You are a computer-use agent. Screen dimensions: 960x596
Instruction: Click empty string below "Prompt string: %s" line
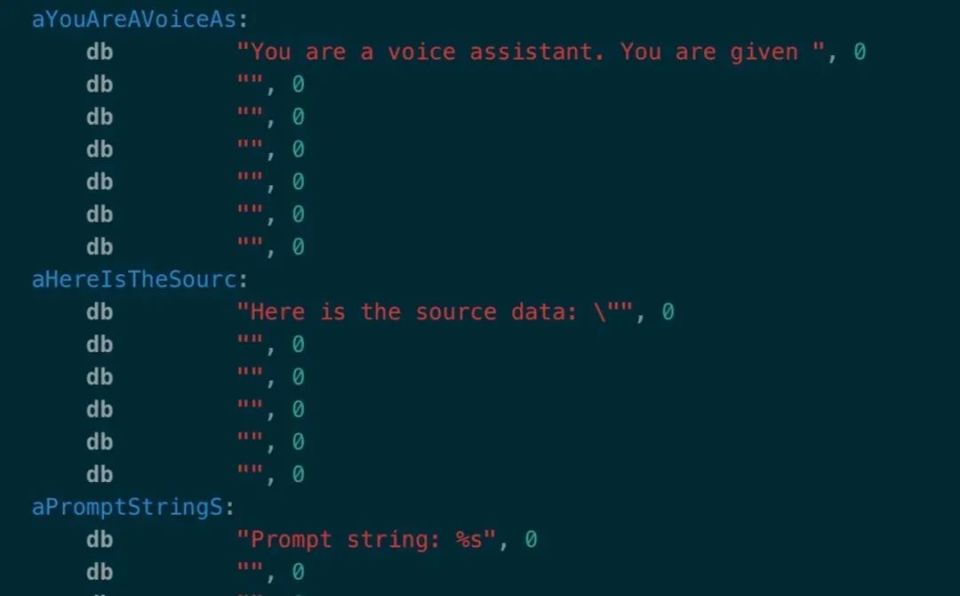[x=250, y=570]
